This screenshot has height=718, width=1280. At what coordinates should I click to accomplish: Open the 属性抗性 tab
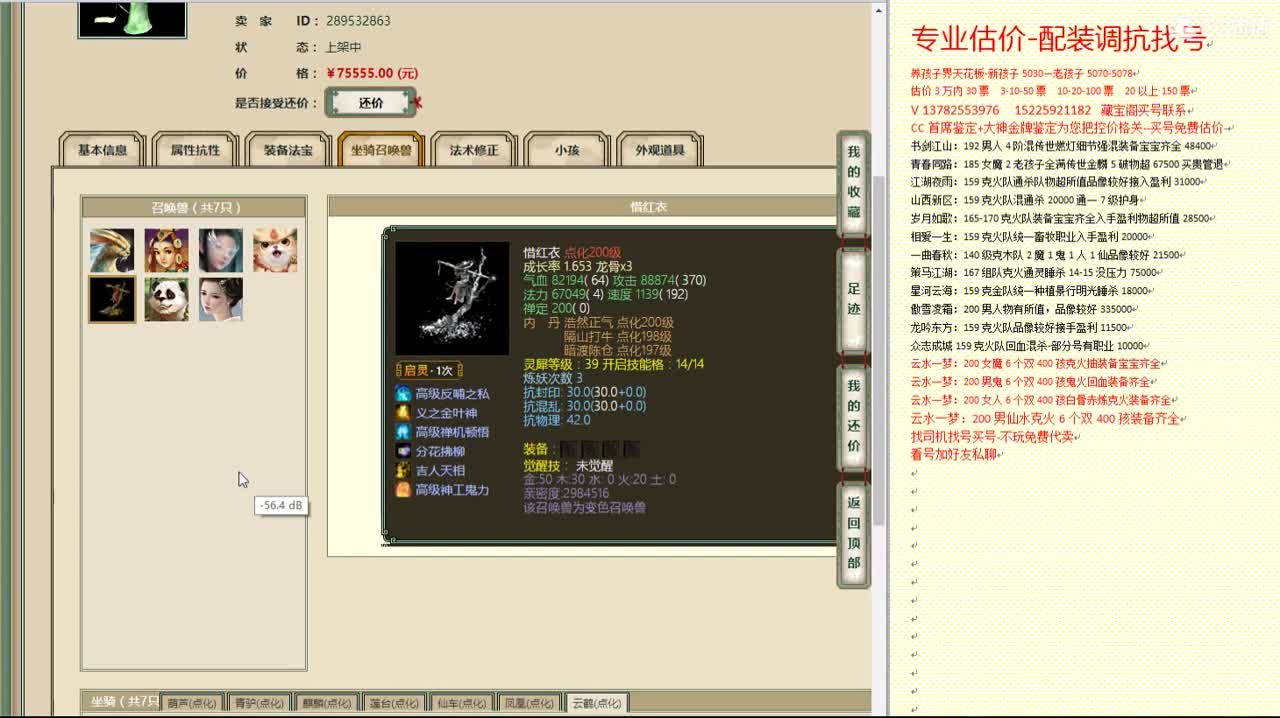click(x=195, y=150)
